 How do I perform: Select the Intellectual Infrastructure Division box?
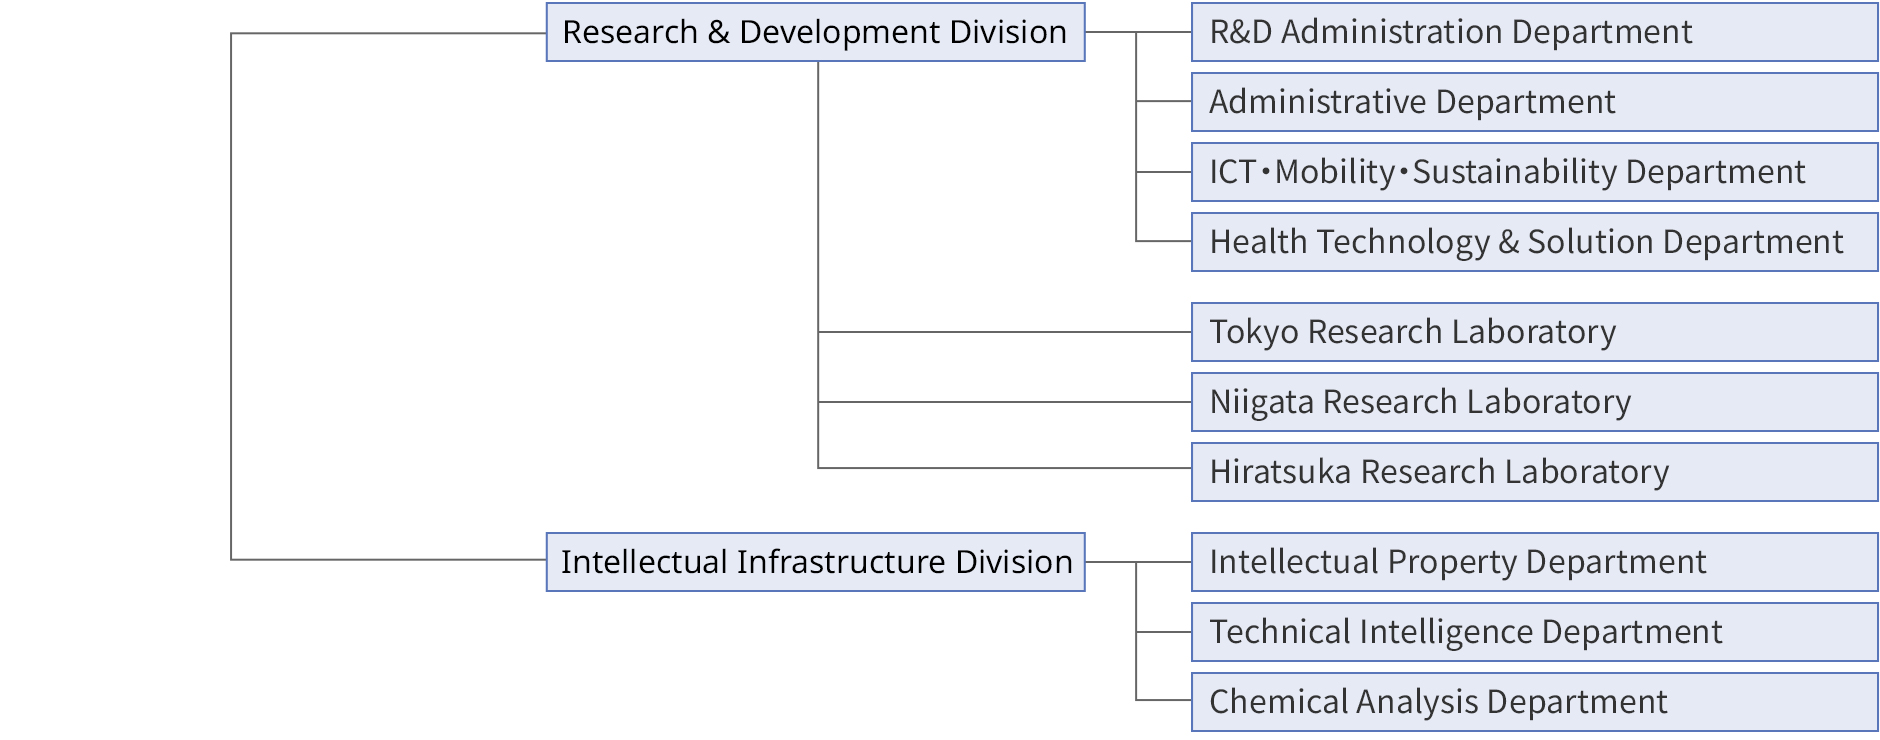pyautogui.click(x=815, y=562)
